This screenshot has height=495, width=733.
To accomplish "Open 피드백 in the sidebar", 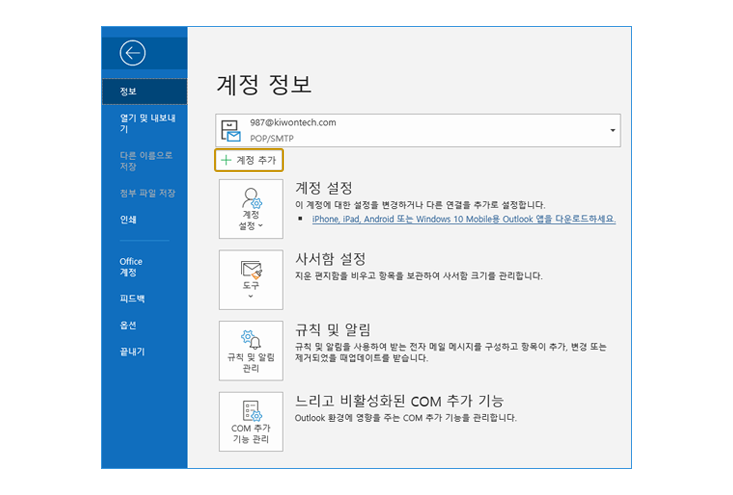I will click(132, 299).
